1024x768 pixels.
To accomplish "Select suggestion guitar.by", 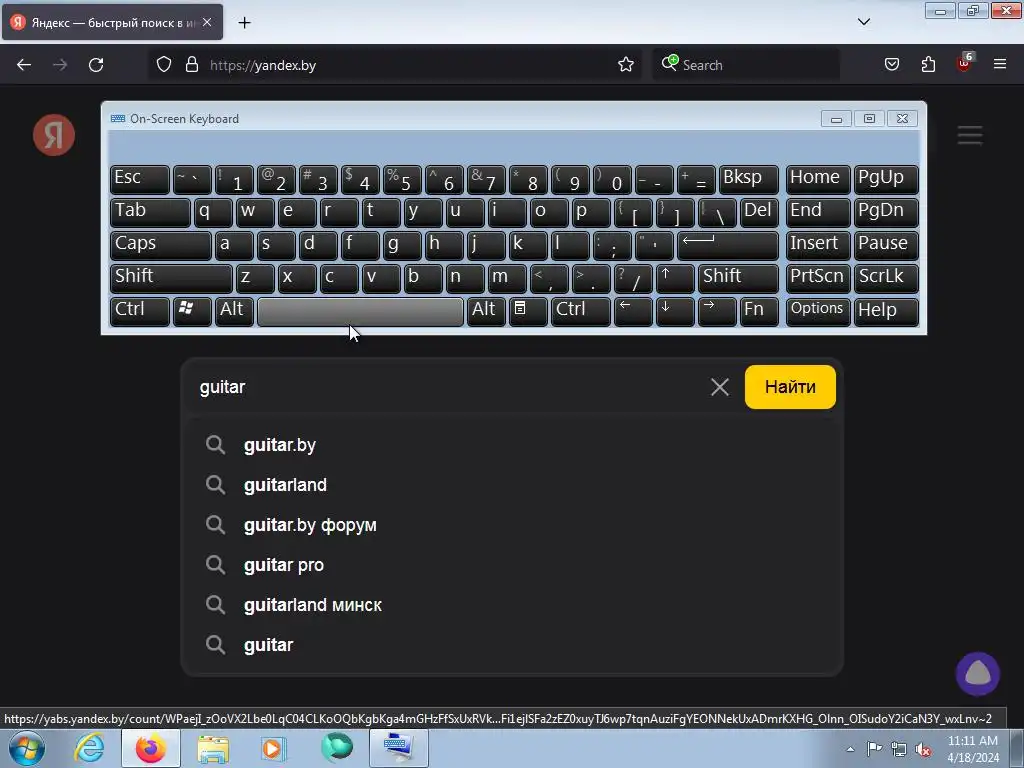I will click(513, 445).
